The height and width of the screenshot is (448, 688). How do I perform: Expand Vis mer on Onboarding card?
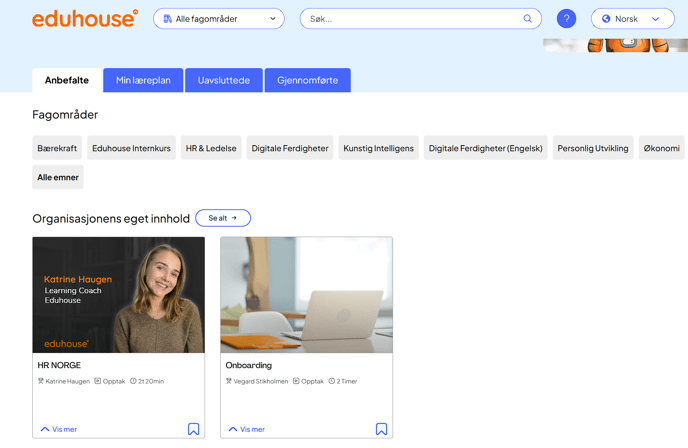247,429
